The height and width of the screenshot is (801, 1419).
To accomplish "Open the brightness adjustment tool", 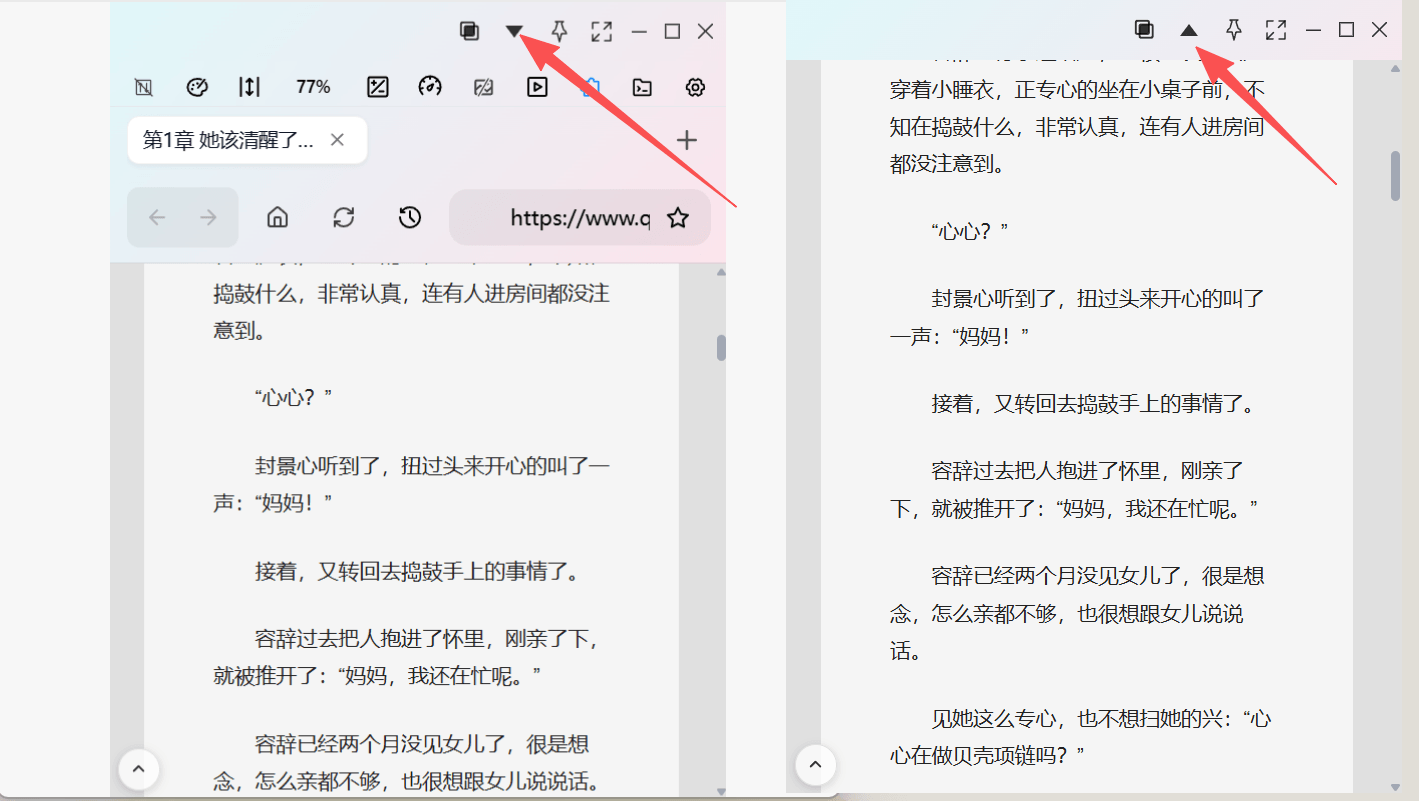I will tap(377, 87).
